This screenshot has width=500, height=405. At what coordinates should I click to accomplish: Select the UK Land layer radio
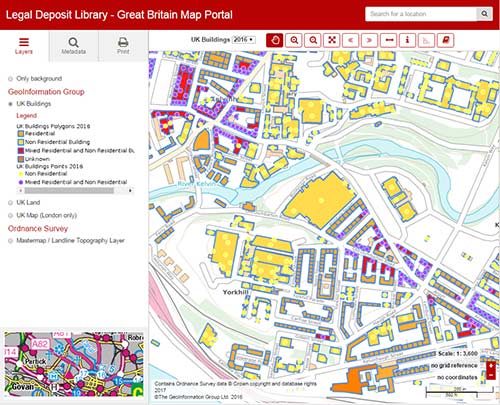click(x=10, y=203)
